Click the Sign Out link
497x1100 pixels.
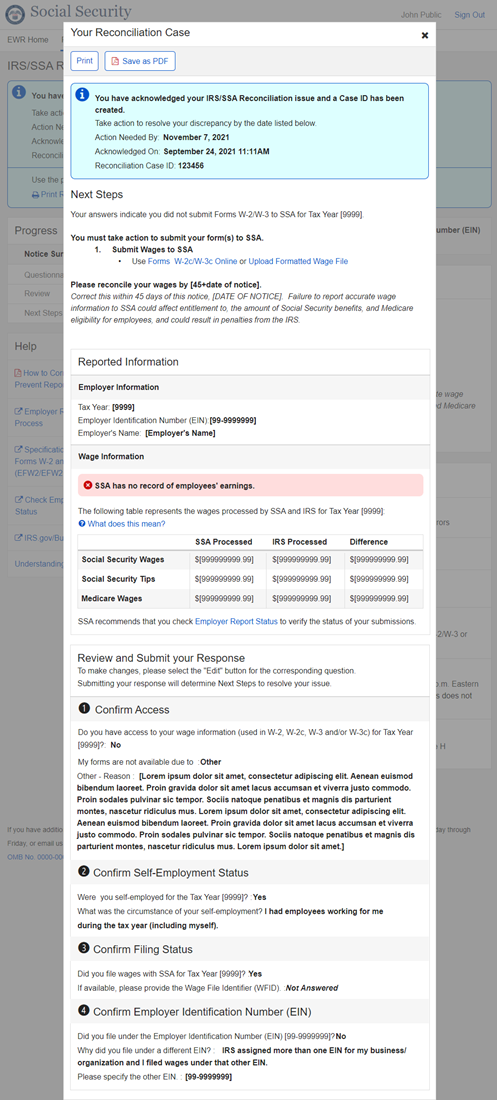tap(470, 15)
